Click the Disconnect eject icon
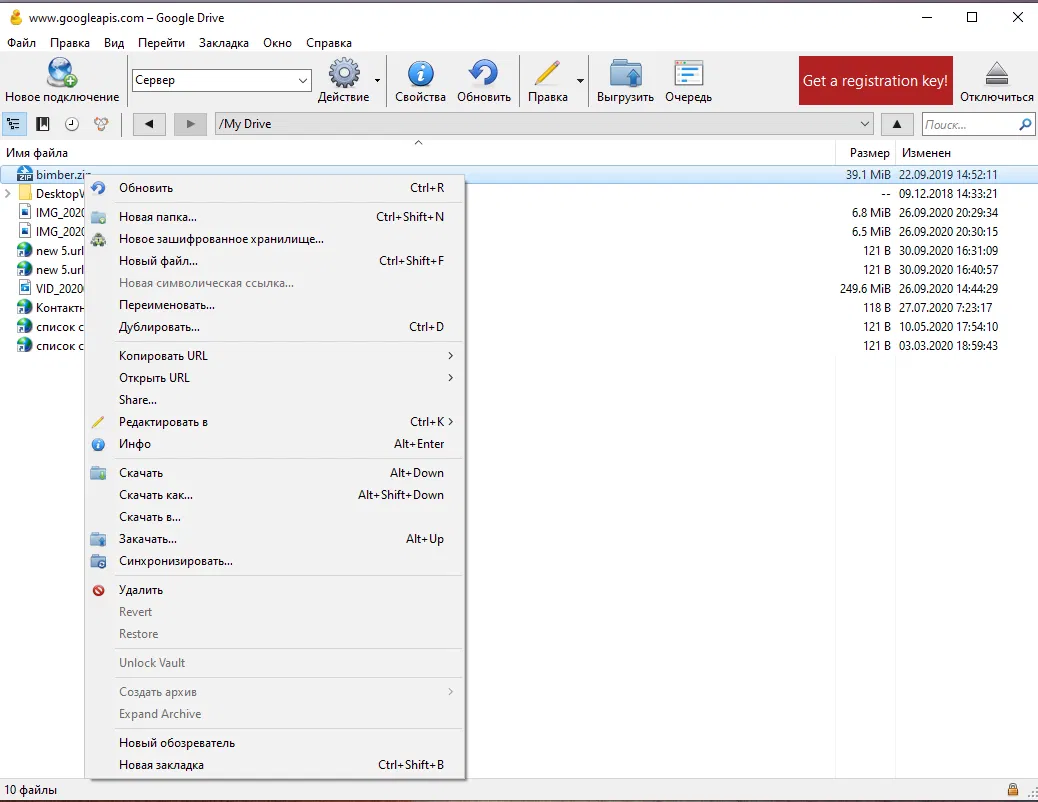Viewport: 1038px width, 802px height. click(x=996, y=73)
